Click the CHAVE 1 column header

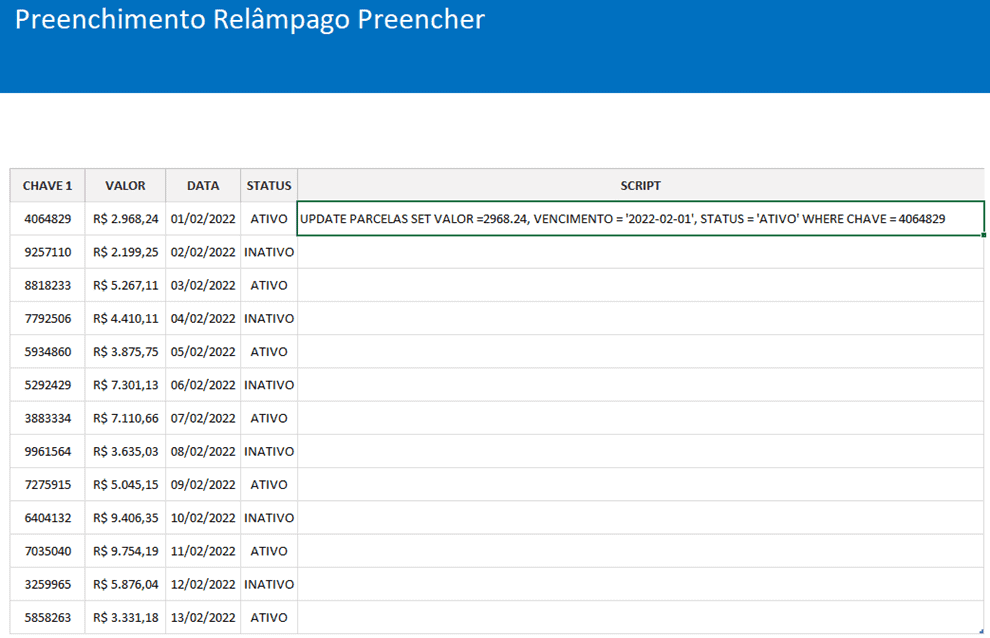click(x=48, y=185)
